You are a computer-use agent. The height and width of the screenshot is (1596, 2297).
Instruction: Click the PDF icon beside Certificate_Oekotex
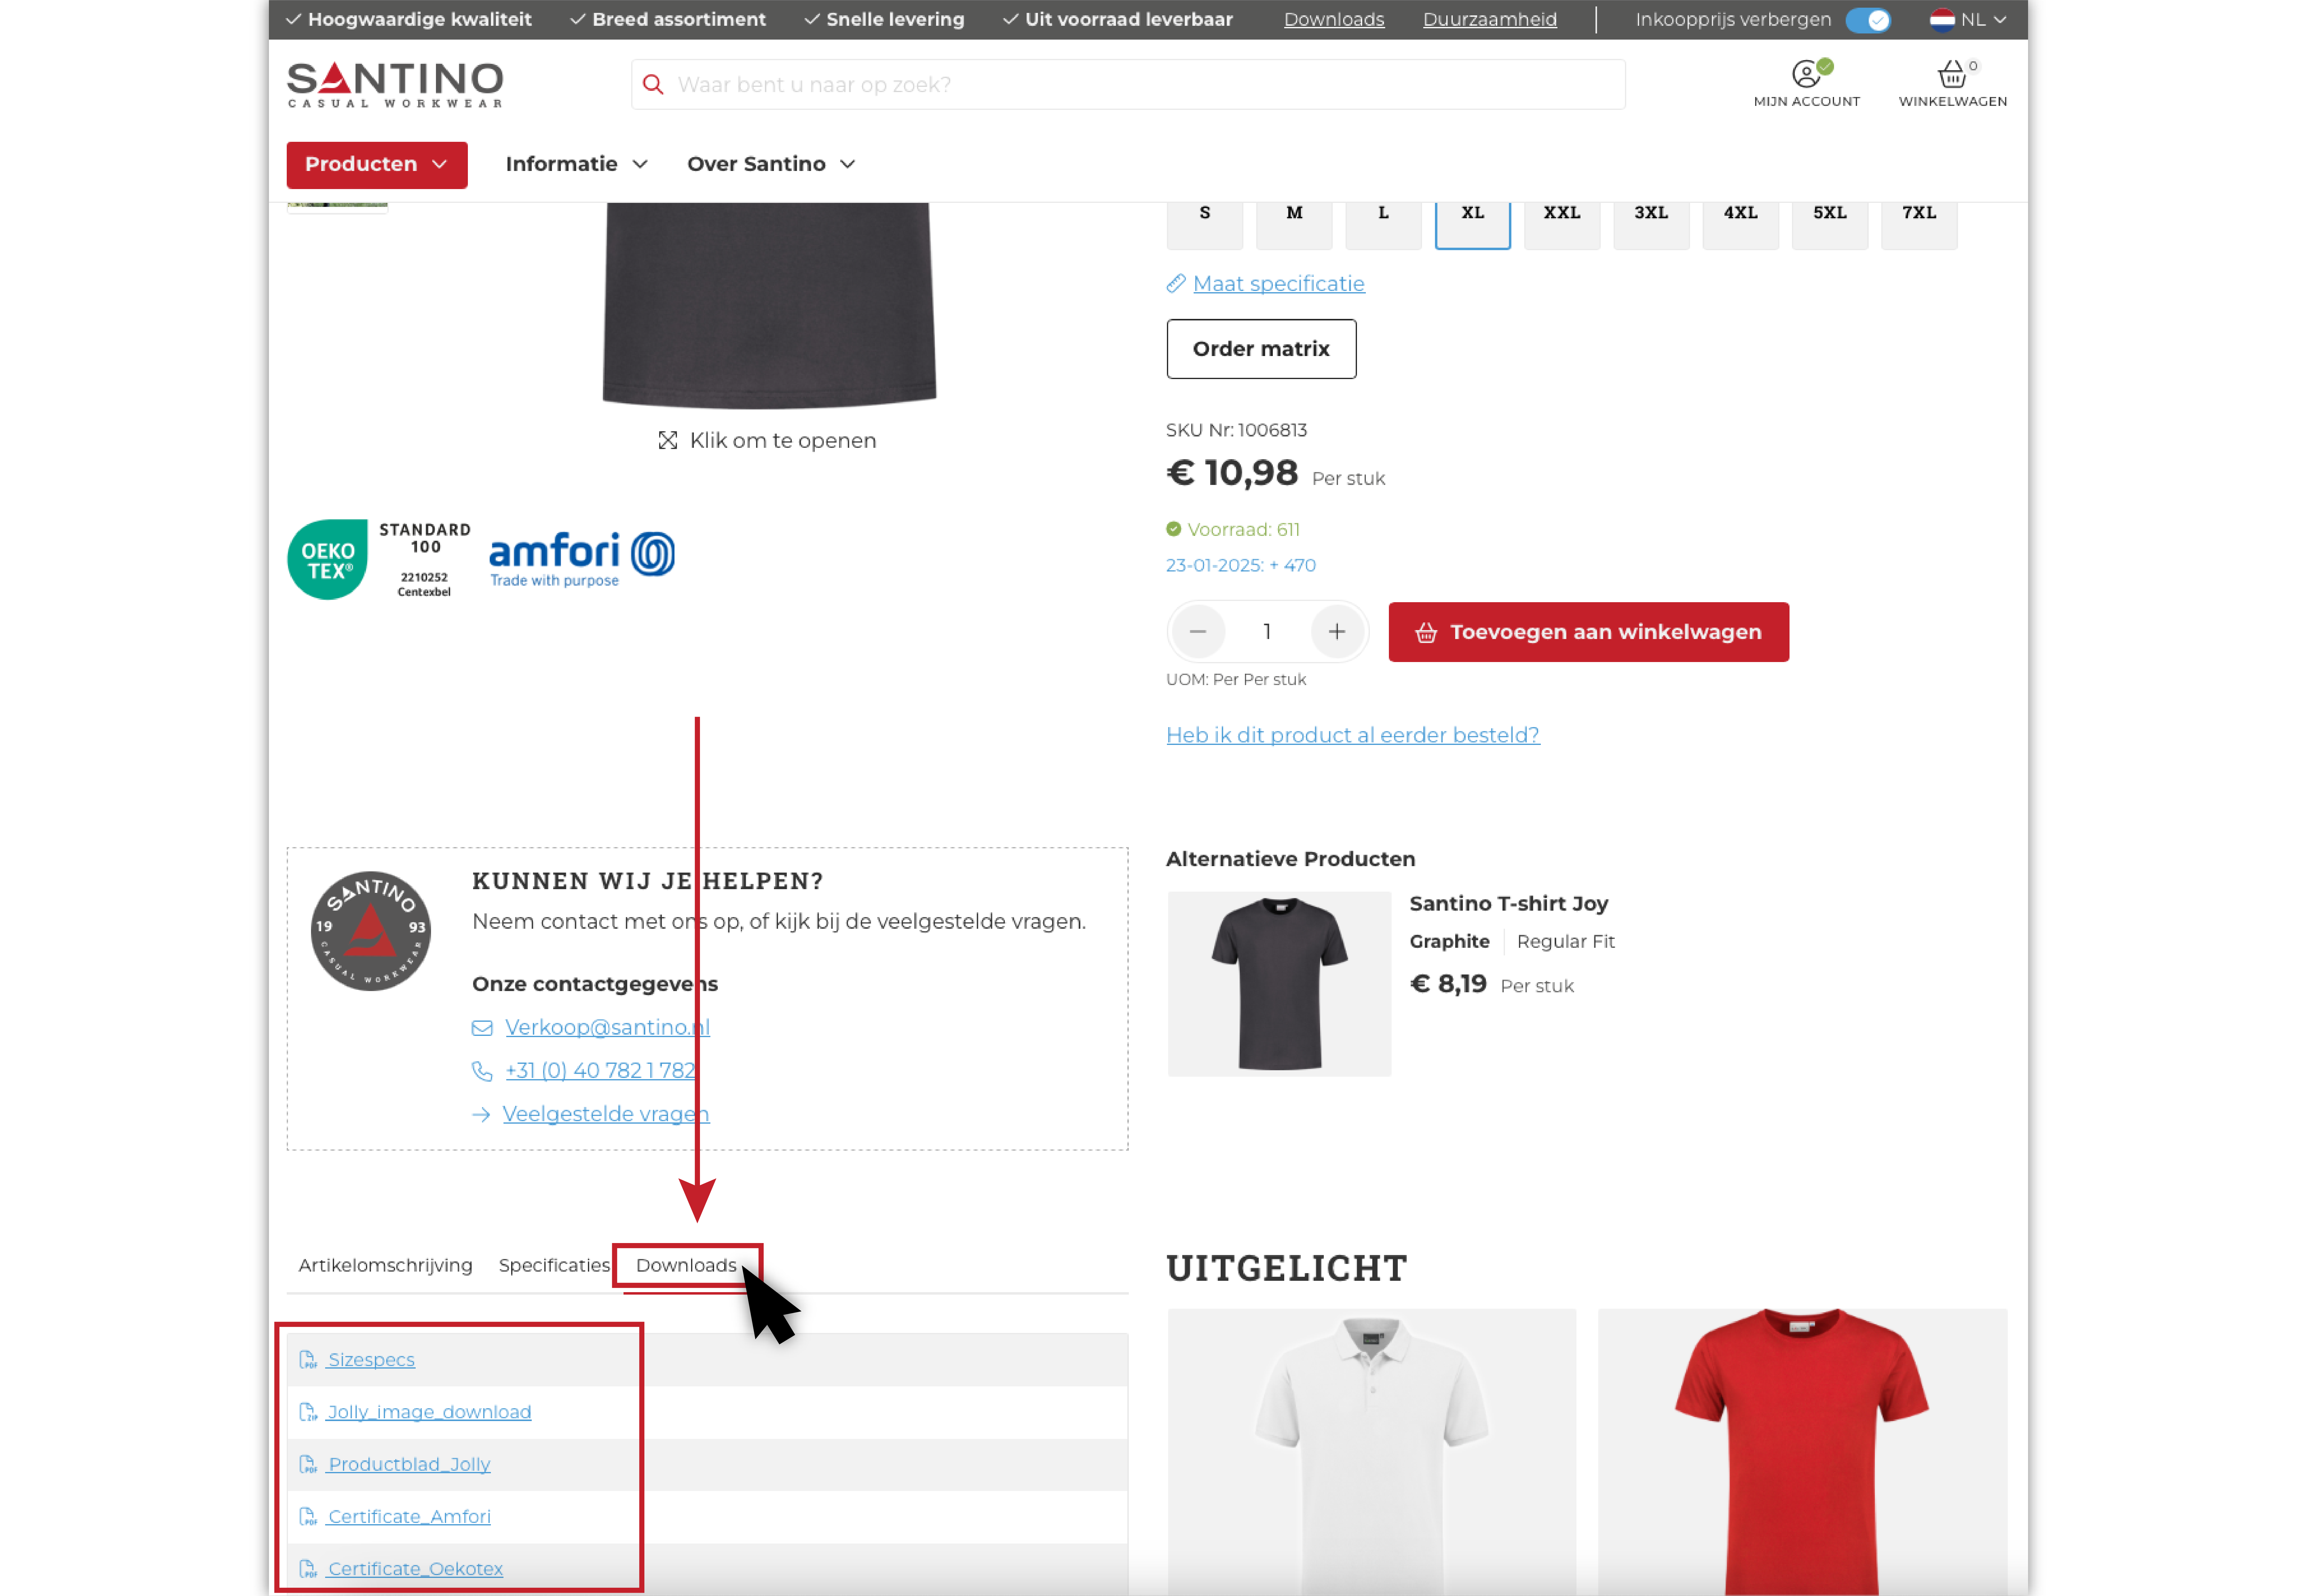click(308, 1569)
